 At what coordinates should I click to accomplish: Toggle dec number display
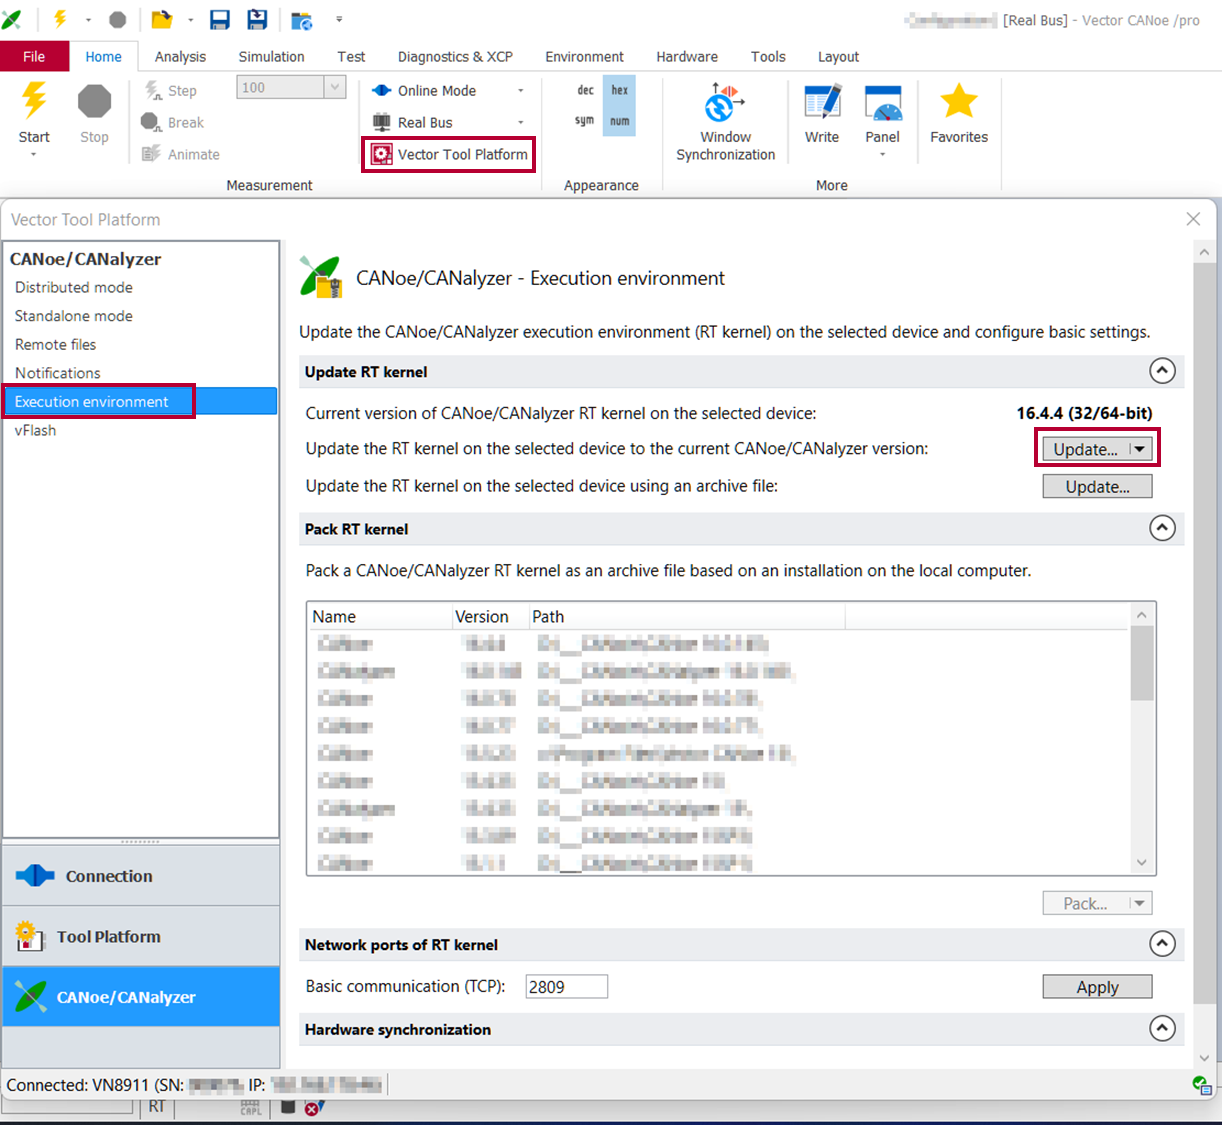[x=586, y=90]
